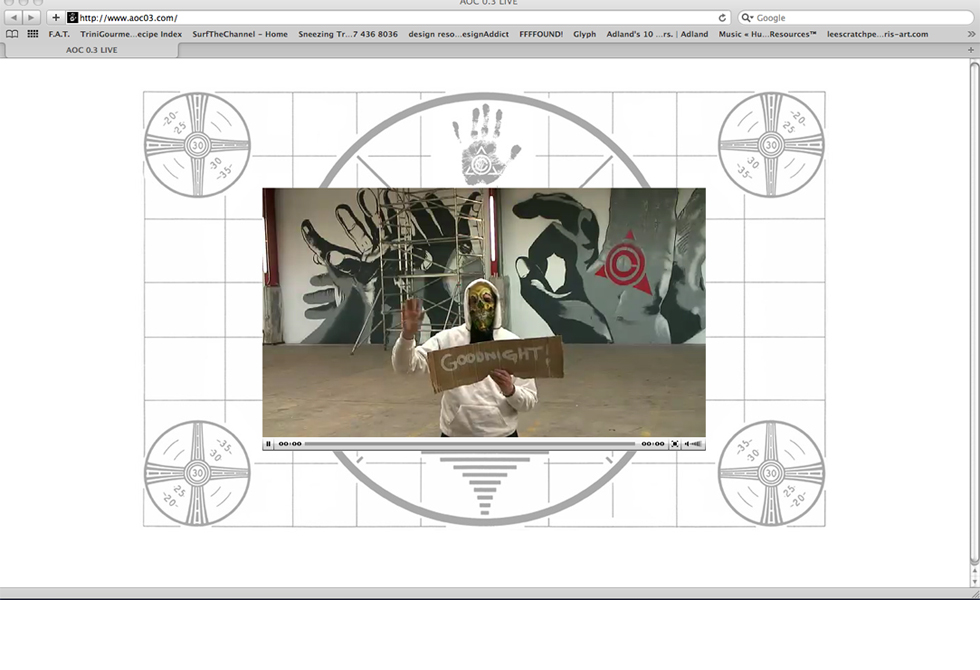Open the Sneezing Tr...7 436 8036 bookmark
This screenshot has width=980, height=670.
pyautogui.click(x=348, y=34)
